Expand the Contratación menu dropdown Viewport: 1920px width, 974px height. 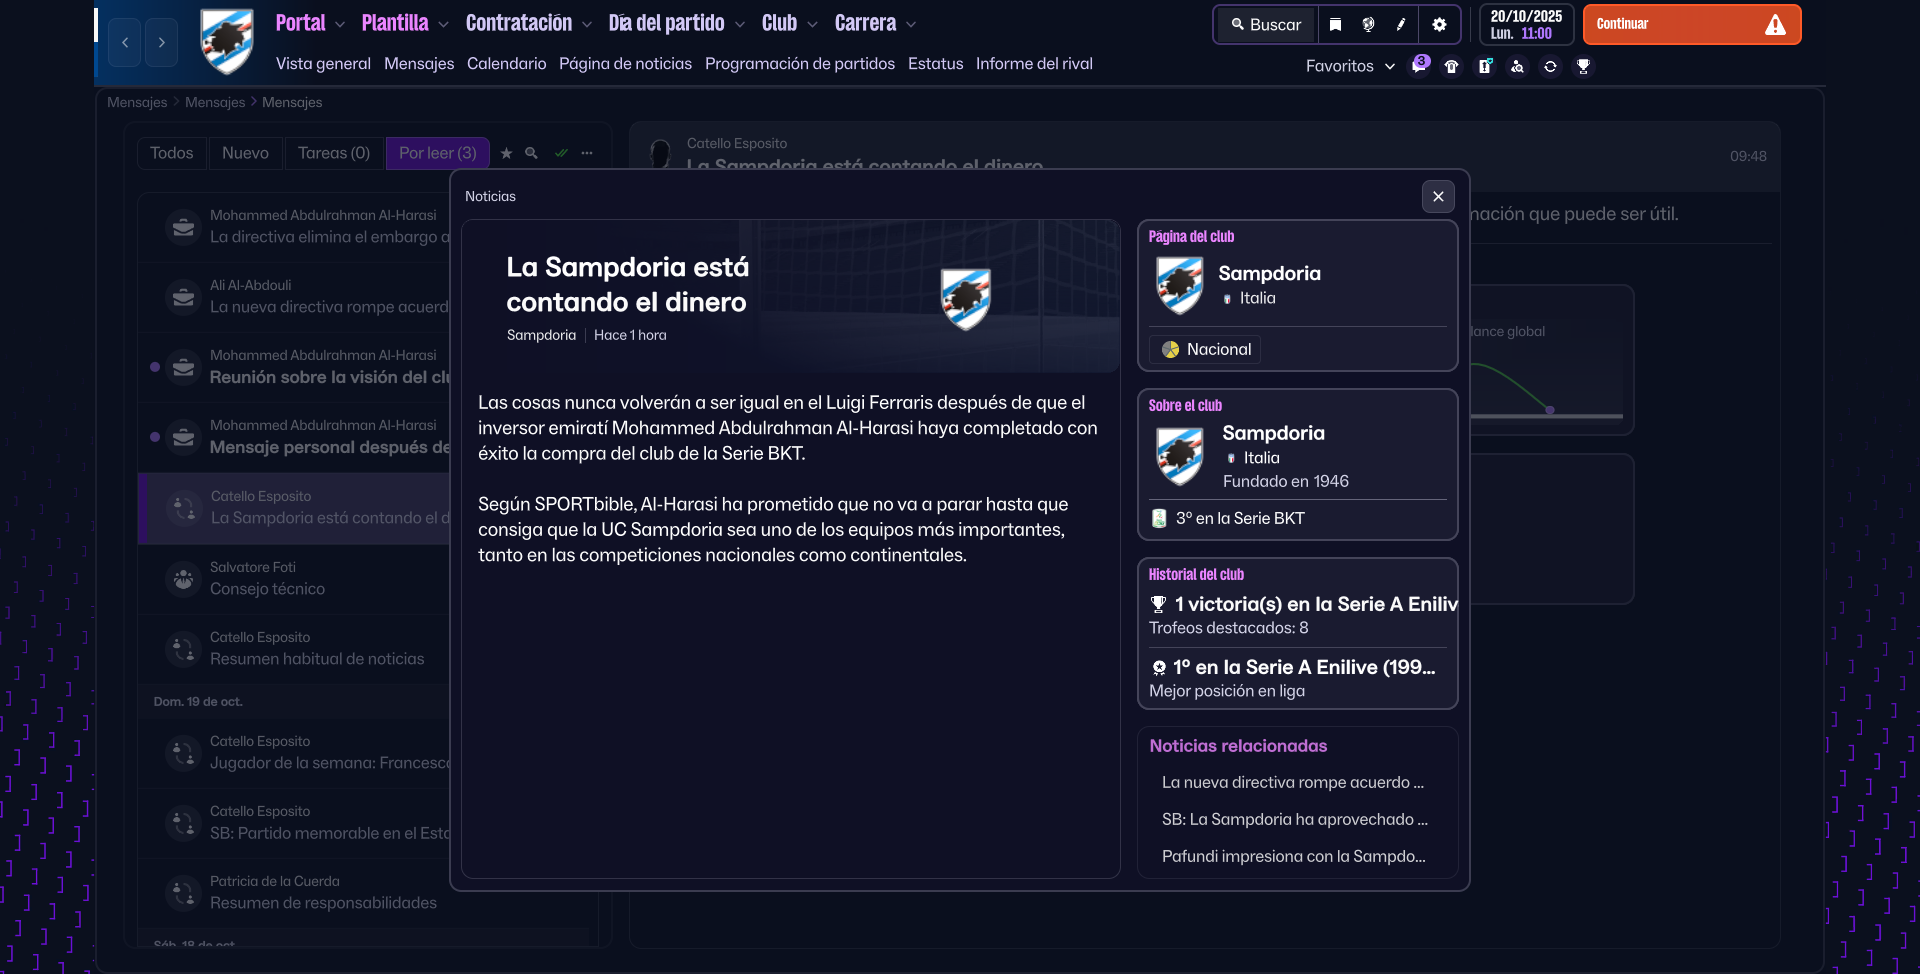[528, 23]
